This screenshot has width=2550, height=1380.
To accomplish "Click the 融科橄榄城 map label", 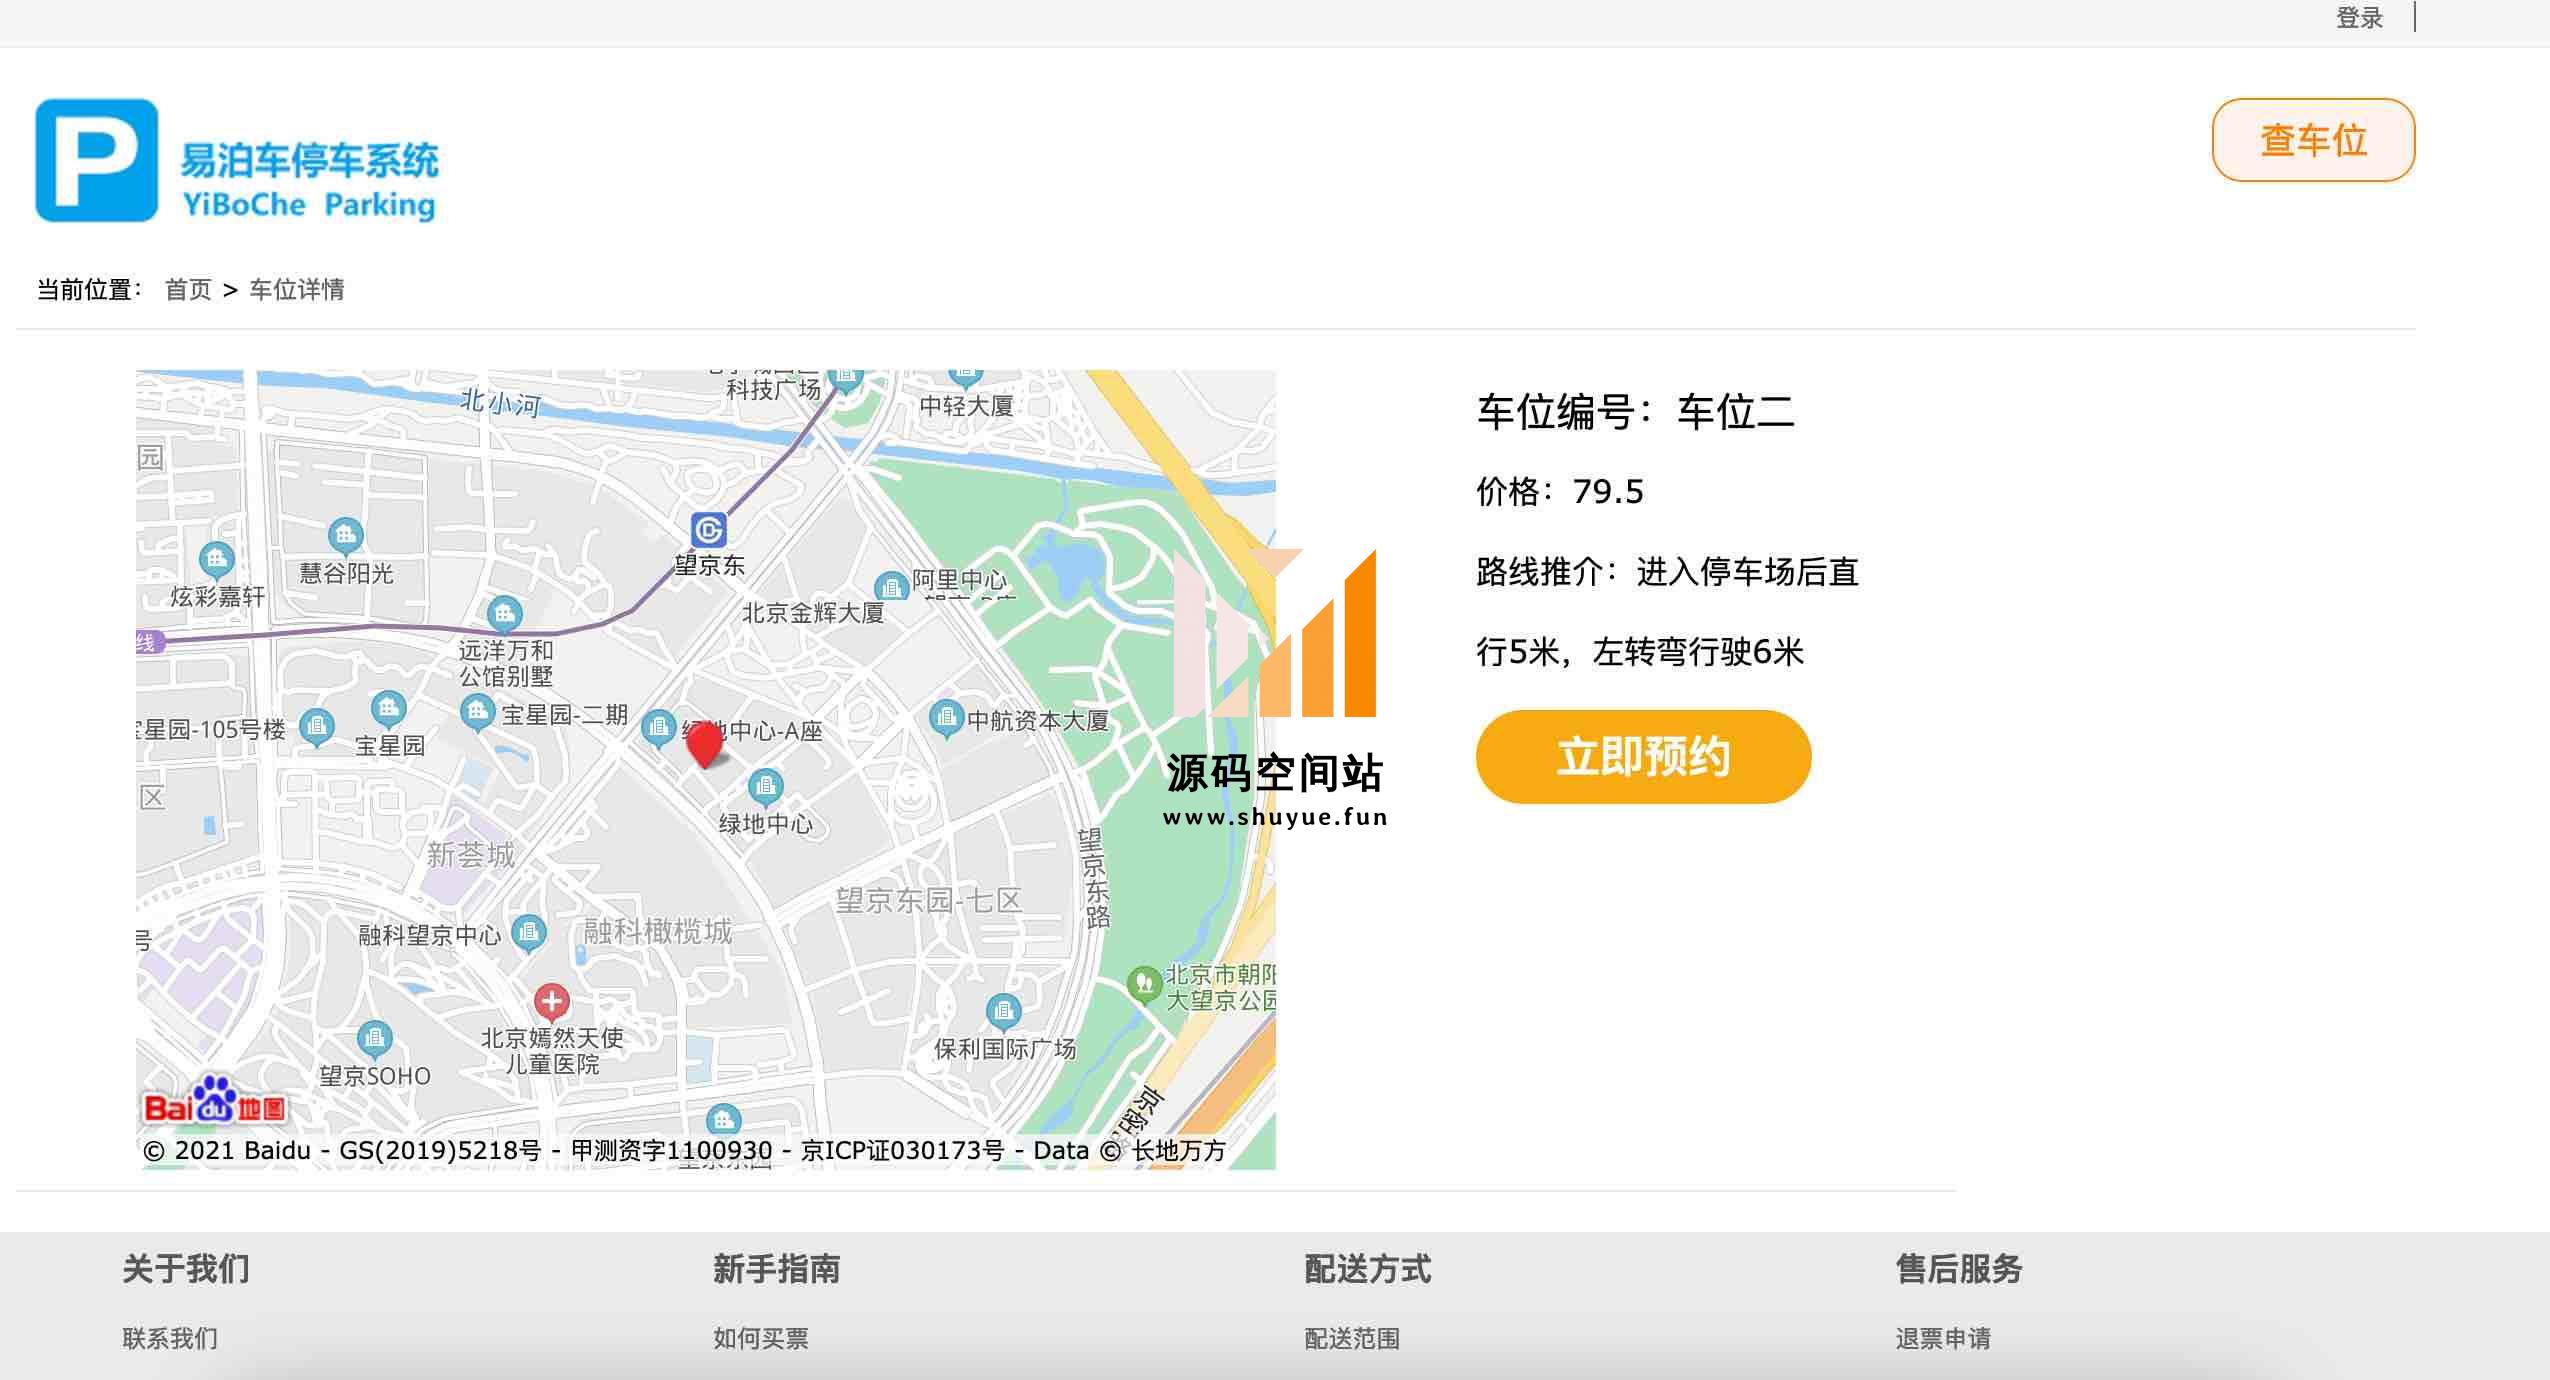I will pyautogui.click(x=658, y=932).
